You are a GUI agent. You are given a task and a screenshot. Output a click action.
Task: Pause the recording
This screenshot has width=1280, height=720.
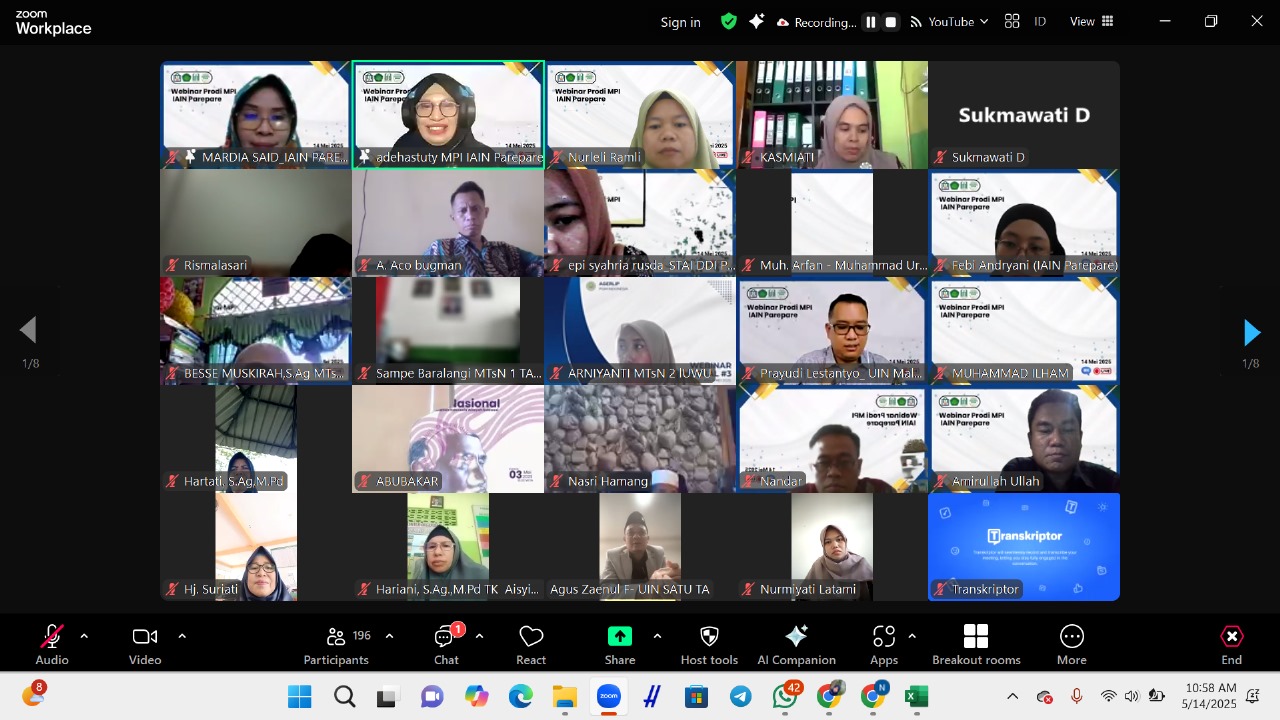click(871, 22)
